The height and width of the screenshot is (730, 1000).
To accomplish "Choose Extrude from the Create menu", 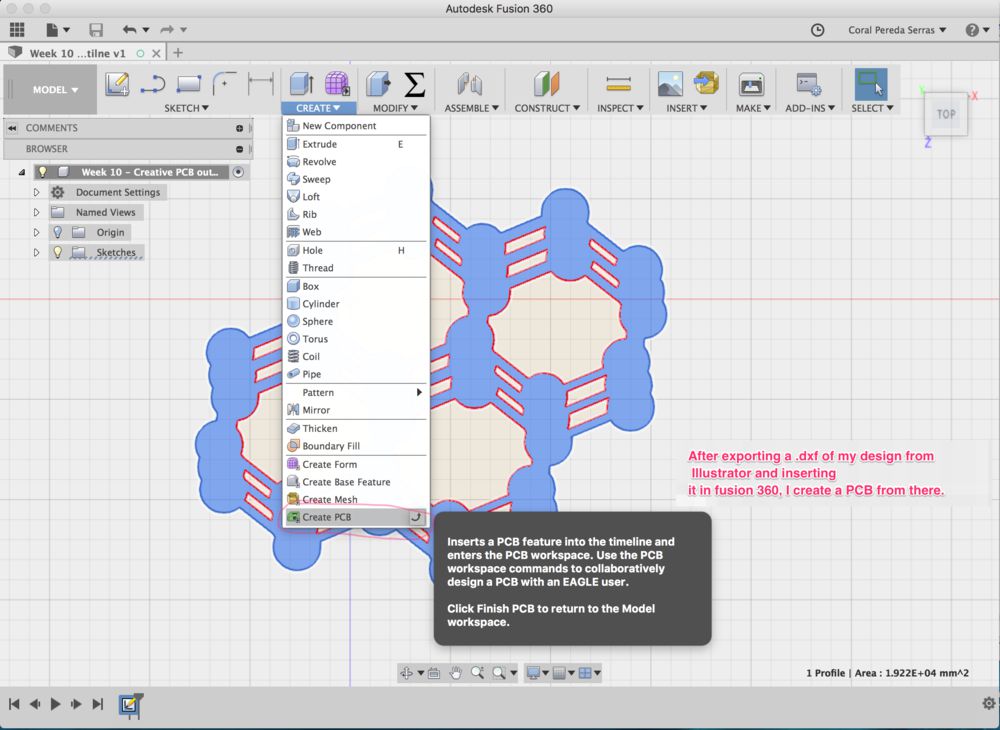I will (x=356, y=144).
